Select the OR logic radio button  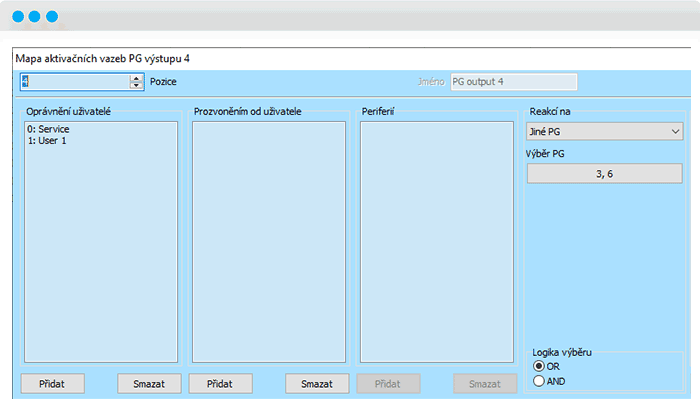(540, 366)
